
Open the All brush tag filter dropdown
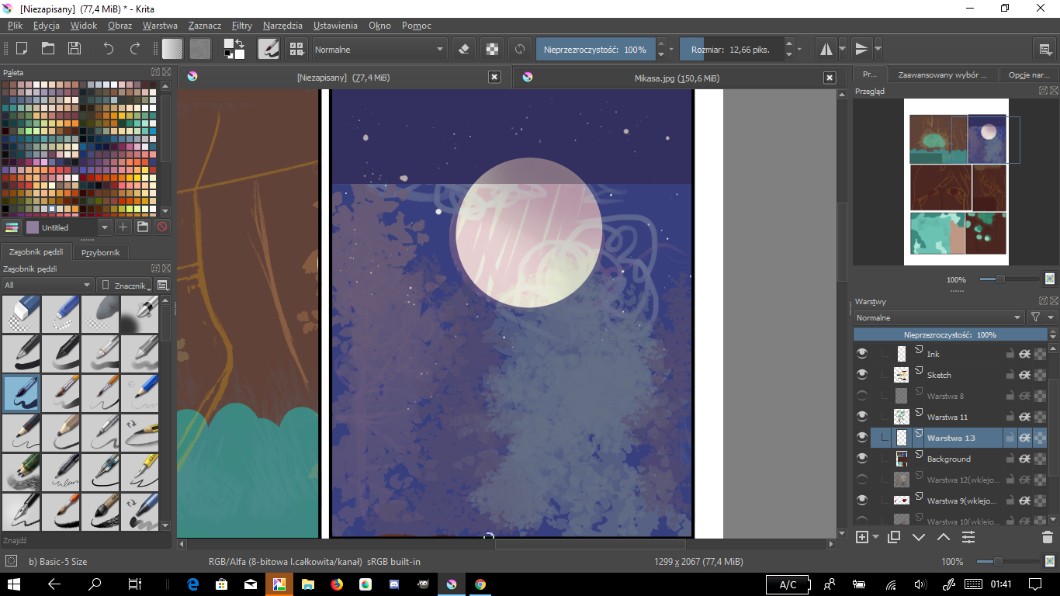coord(47,285)
